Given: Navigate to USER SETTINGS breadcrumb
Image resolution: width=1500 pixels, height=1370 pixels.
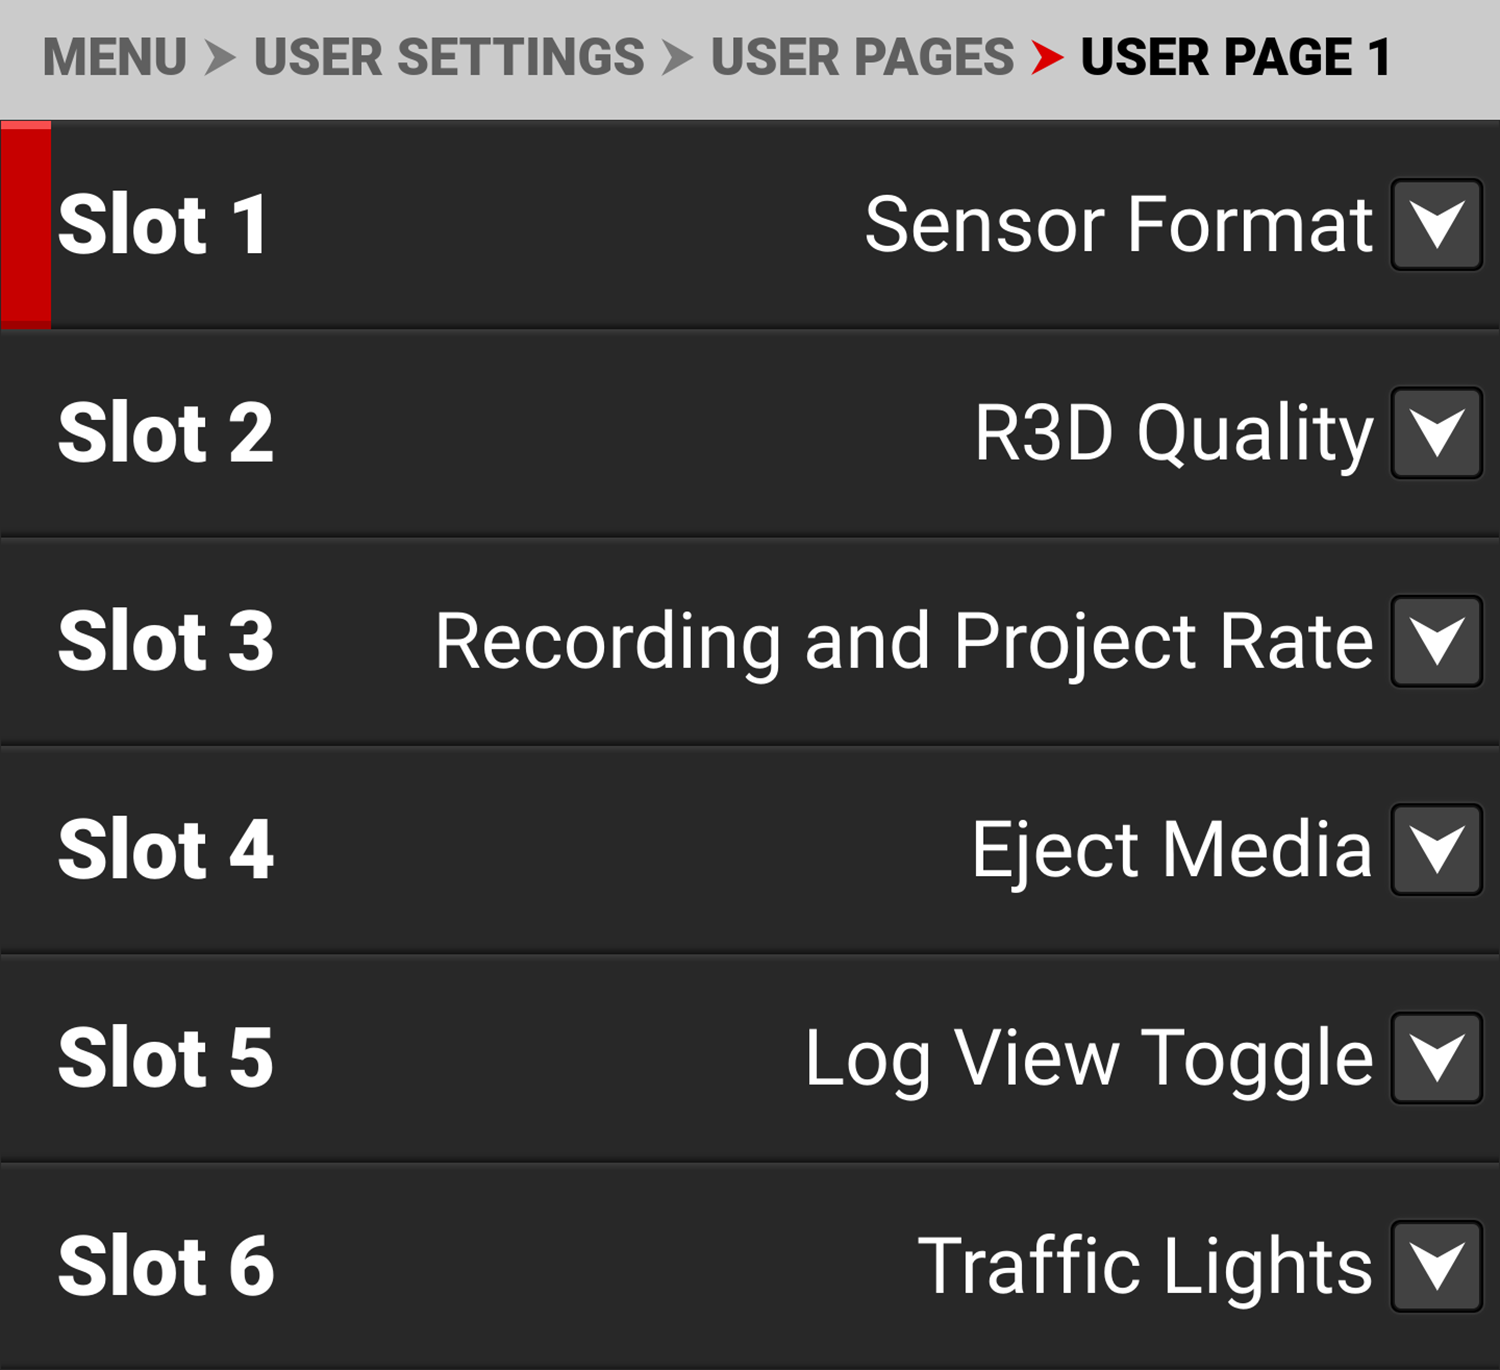Looking at the screenshot, I should (449, 57).
